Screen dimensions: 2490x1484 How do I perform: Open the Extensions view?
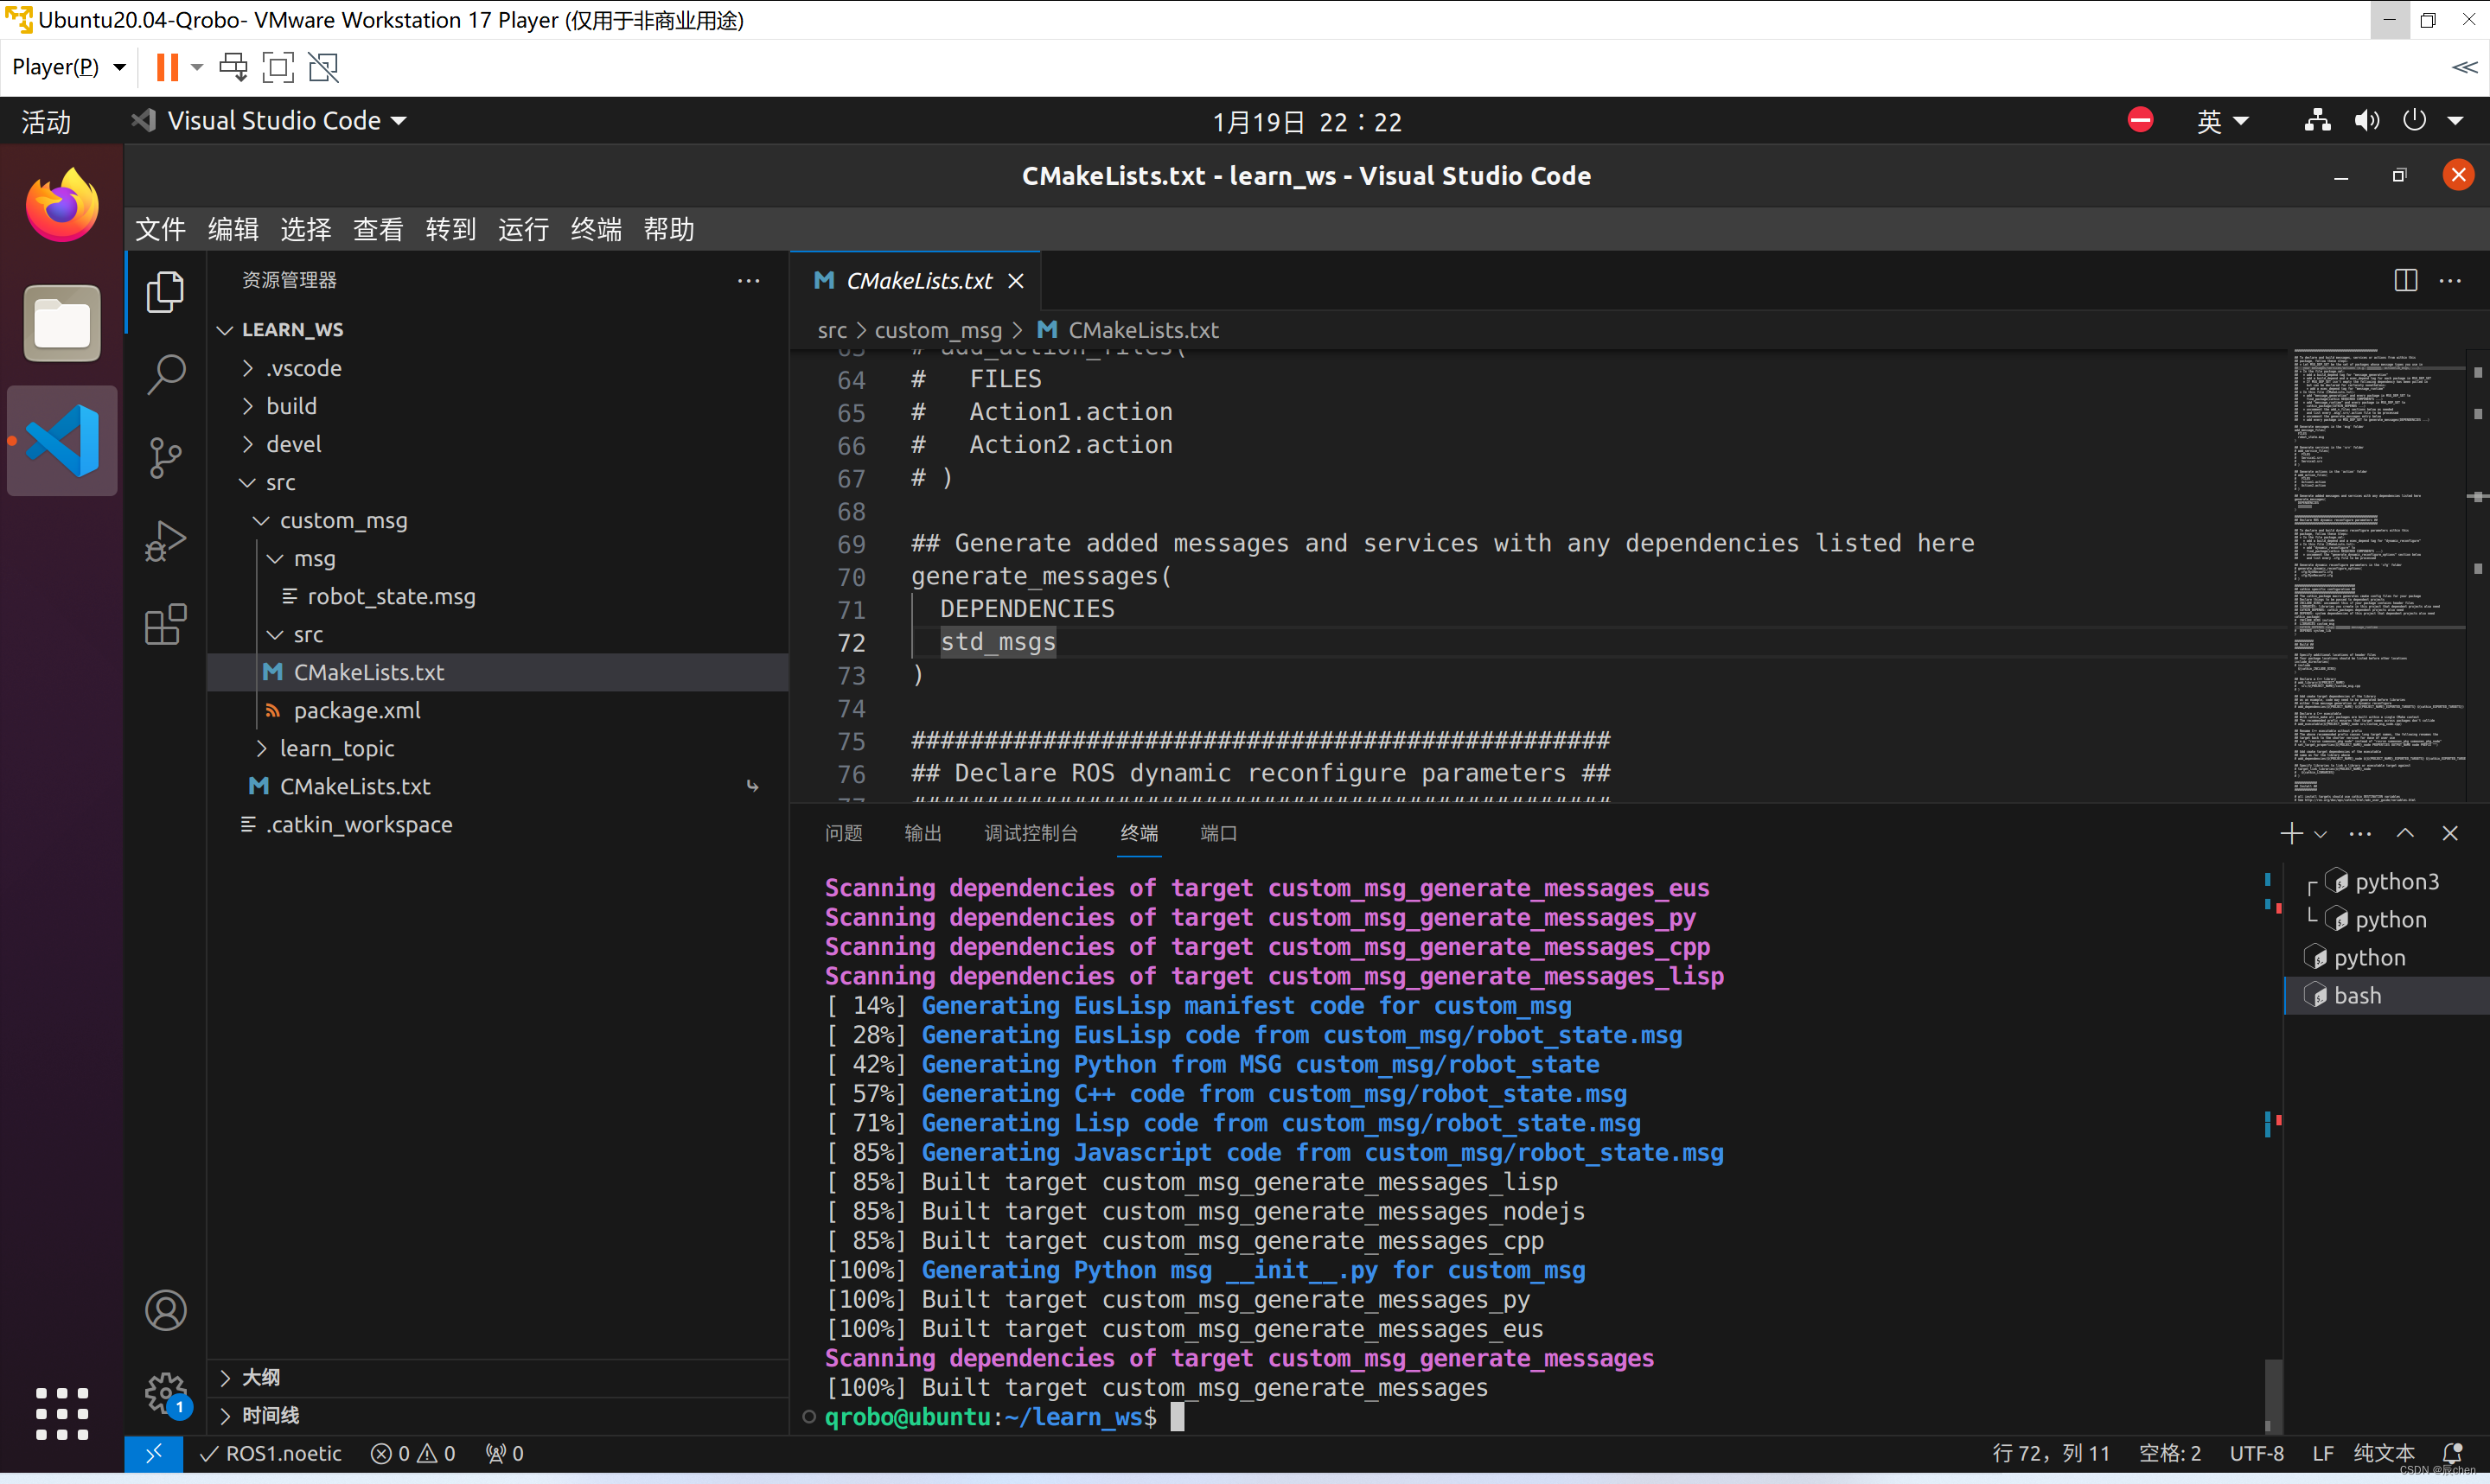(x=165, y=624)
